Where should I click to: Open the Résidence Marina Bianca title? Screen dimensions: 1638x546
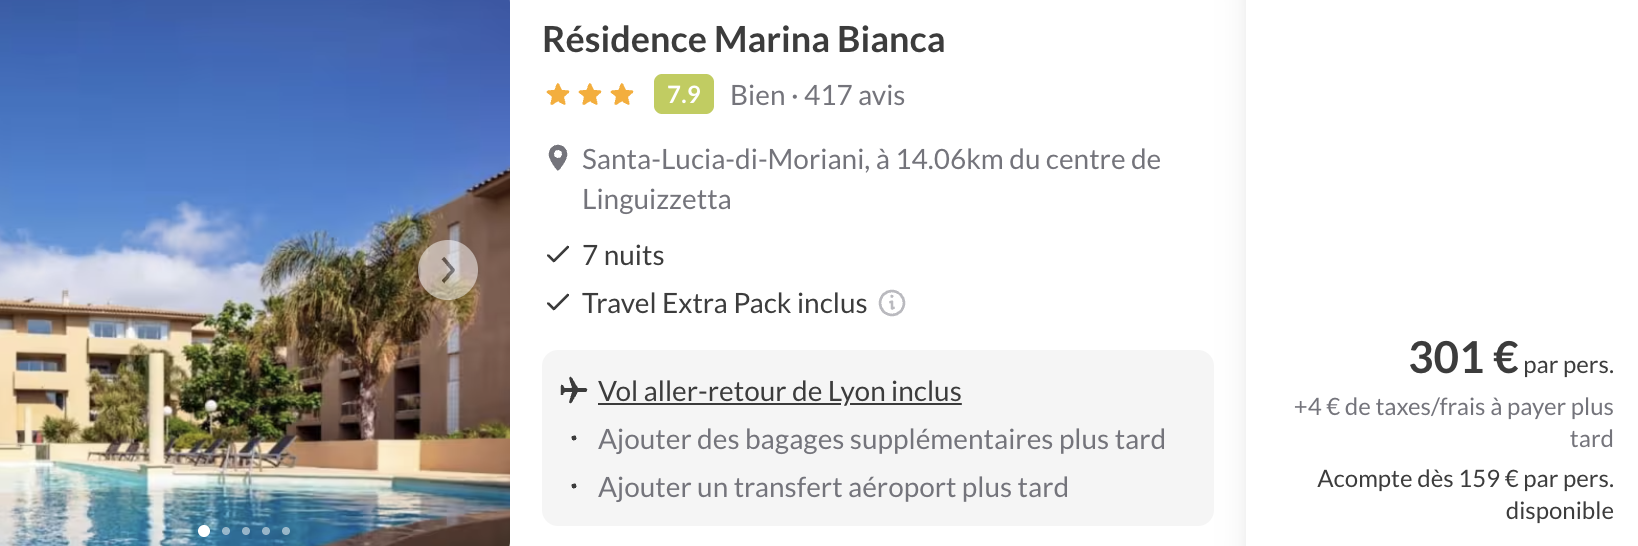click(x=743, y=40)
